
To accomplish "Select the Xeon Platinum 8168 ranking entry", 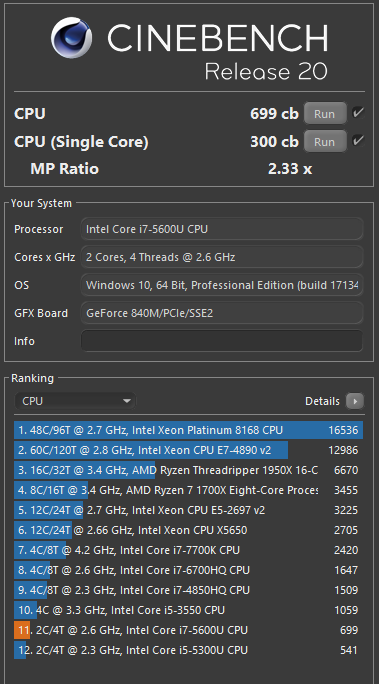I will coord(188,430).
